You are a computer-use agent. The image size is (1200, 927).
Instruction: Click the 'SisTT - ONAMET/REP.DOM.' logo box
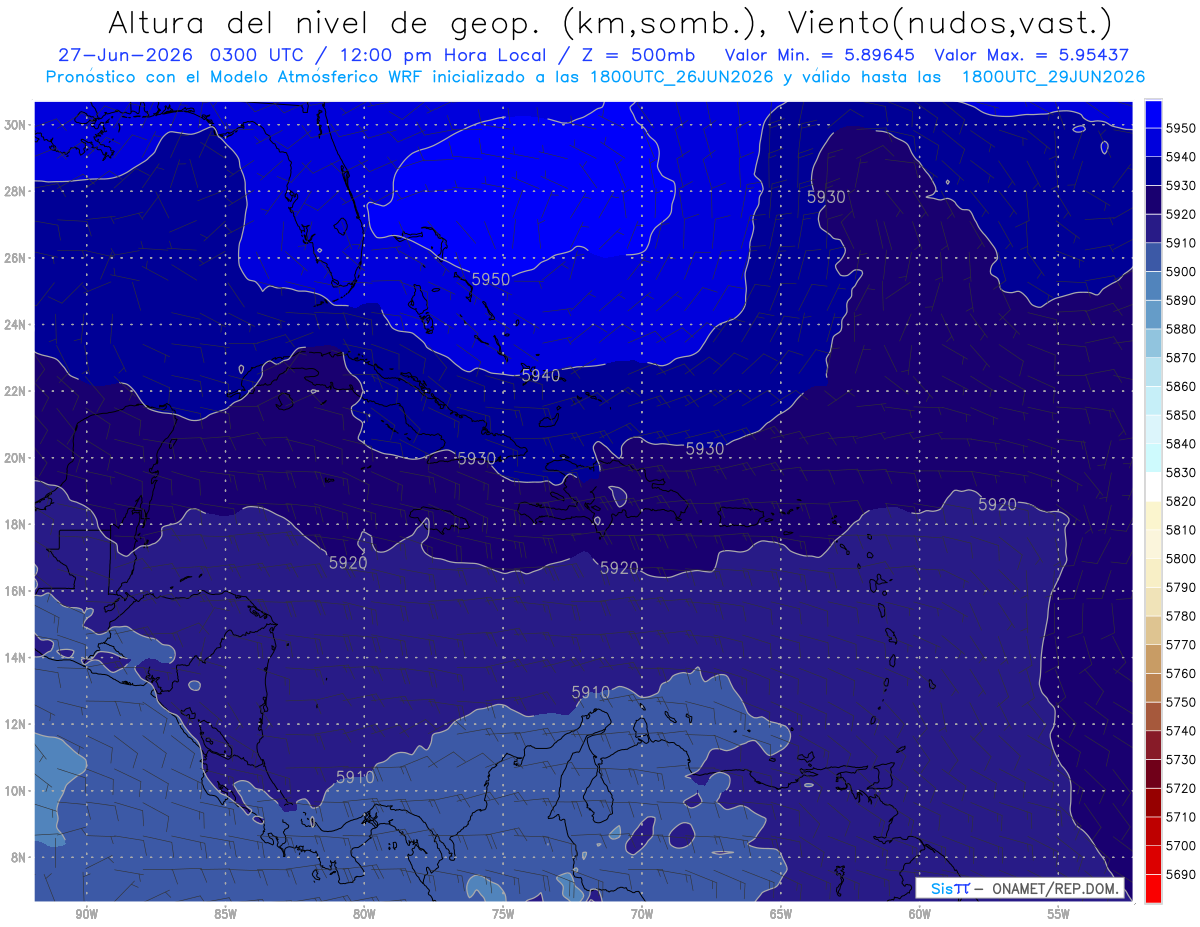[x=1020, y=888]
